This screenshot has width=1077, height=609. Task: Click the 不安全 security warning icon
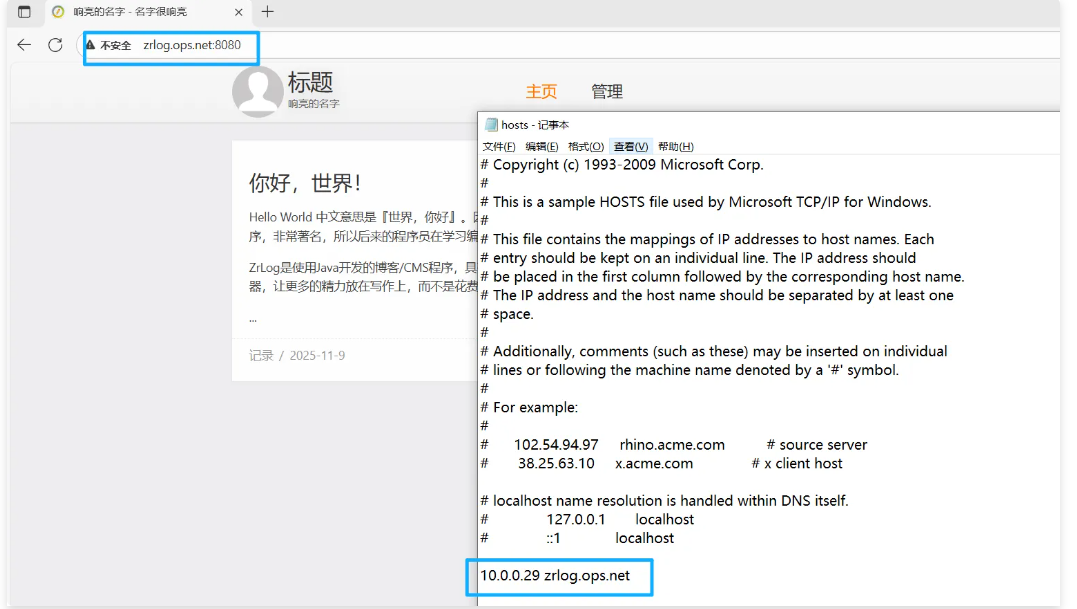tap(91, 45)
